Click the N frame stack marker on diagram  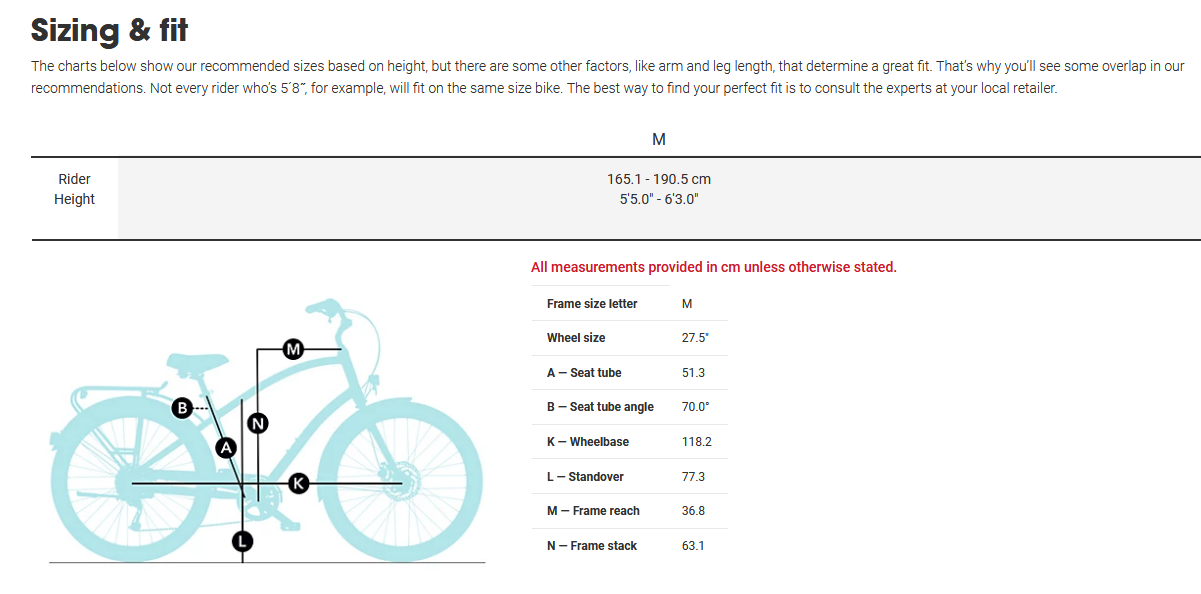258,423
